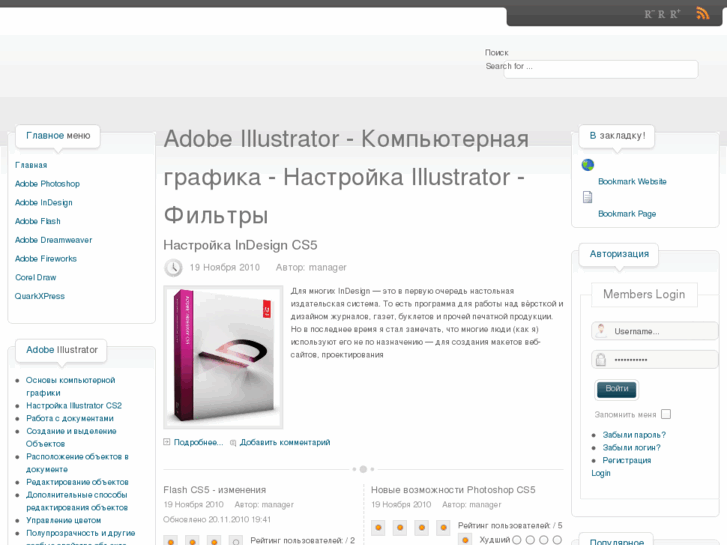The height and width of the screenshot is (545, 727).
Task: Click the user icon in Username field
Action: pos(601,330)
